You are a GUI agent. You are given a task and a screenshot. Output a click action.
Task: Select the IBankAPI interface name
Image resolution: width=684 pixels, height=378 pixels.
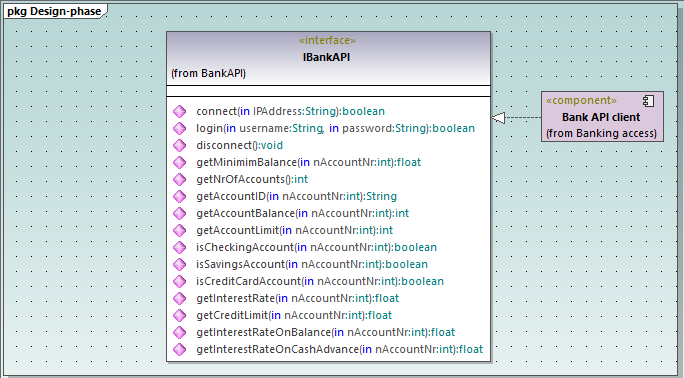(x=326, y=57)
